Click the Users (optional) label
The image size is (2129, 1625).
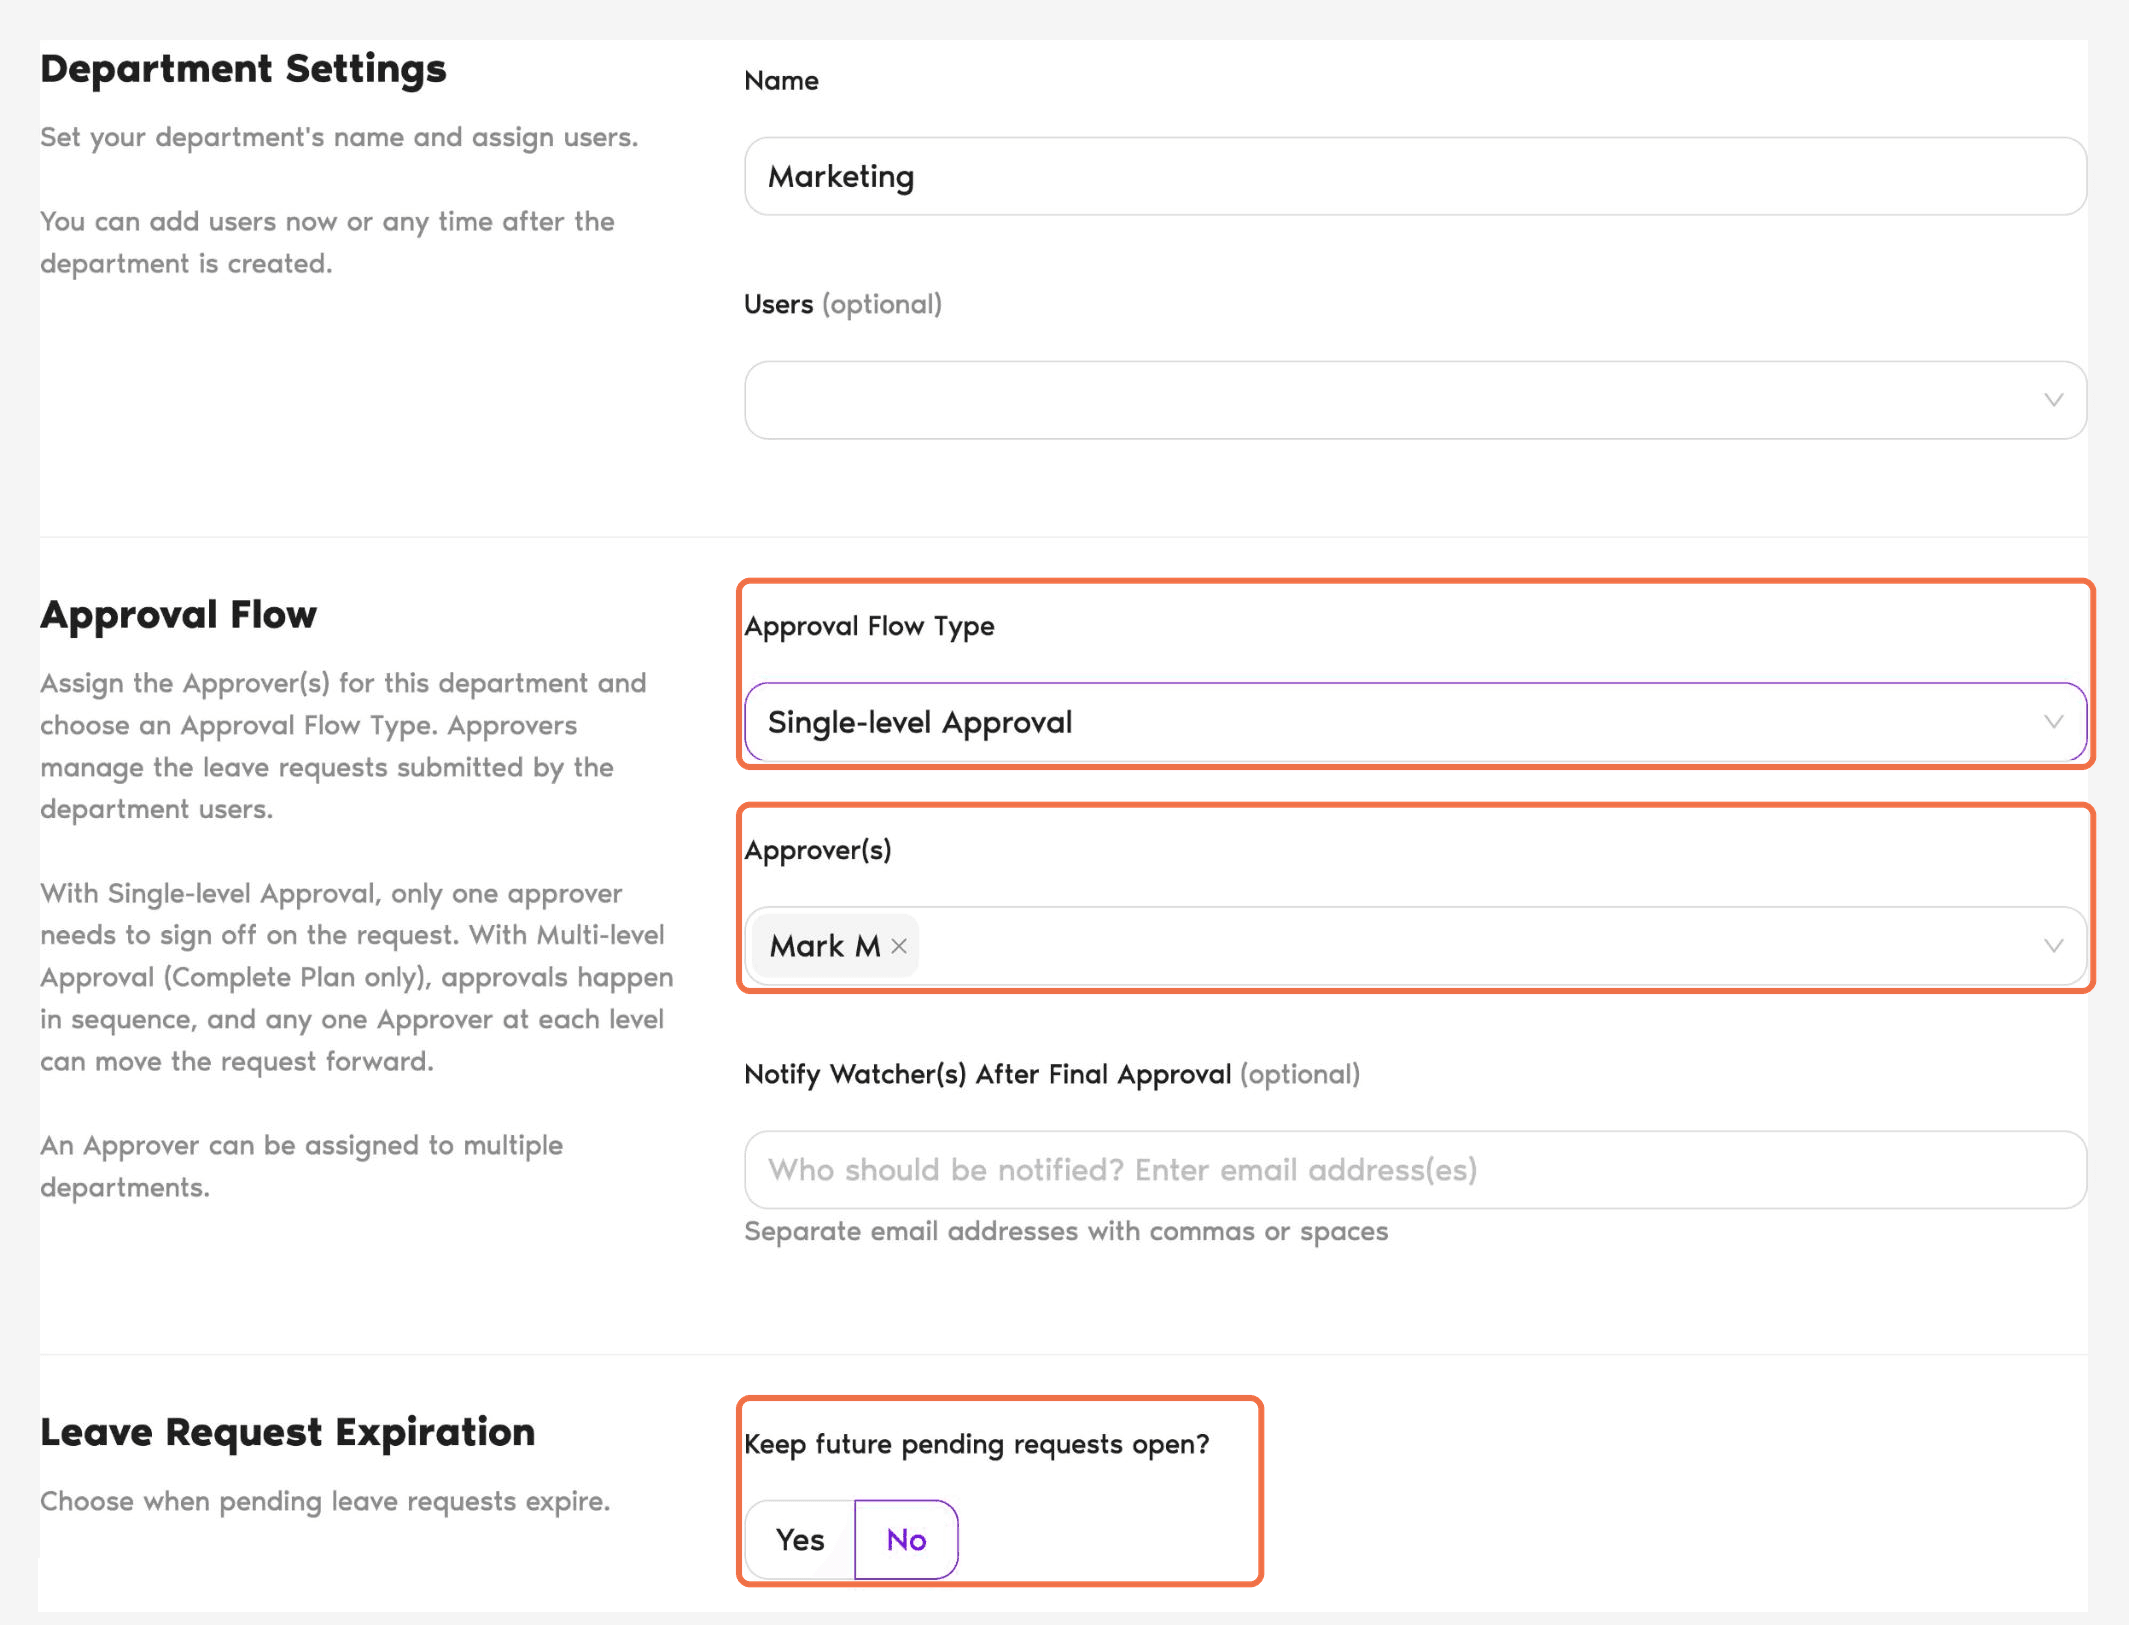click(843, 304)
